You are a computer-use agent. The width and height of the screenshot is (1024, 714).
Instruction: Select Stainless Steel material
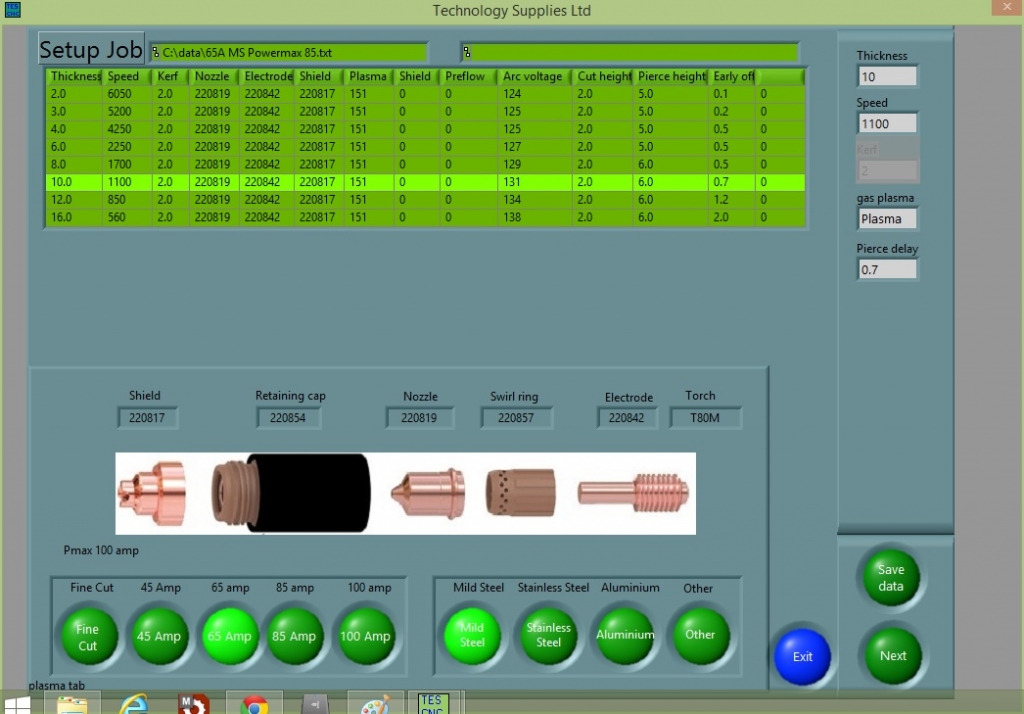(x=549, y=635)
